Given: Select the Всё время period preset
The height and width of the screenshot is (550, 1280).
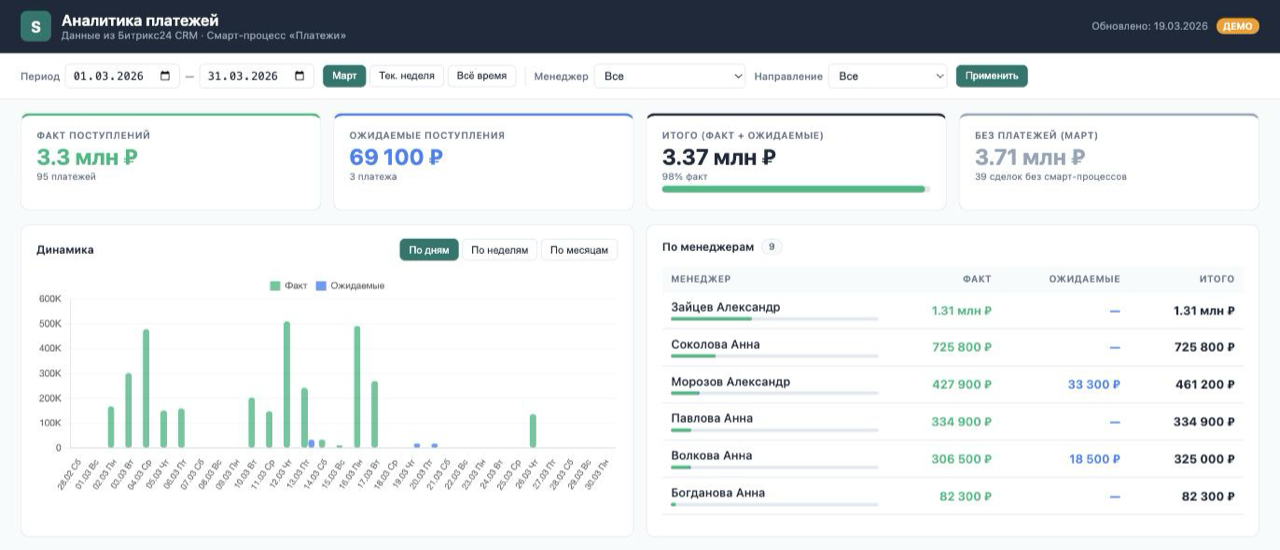Looking at the screenshot, I should [x=482, y=76].
